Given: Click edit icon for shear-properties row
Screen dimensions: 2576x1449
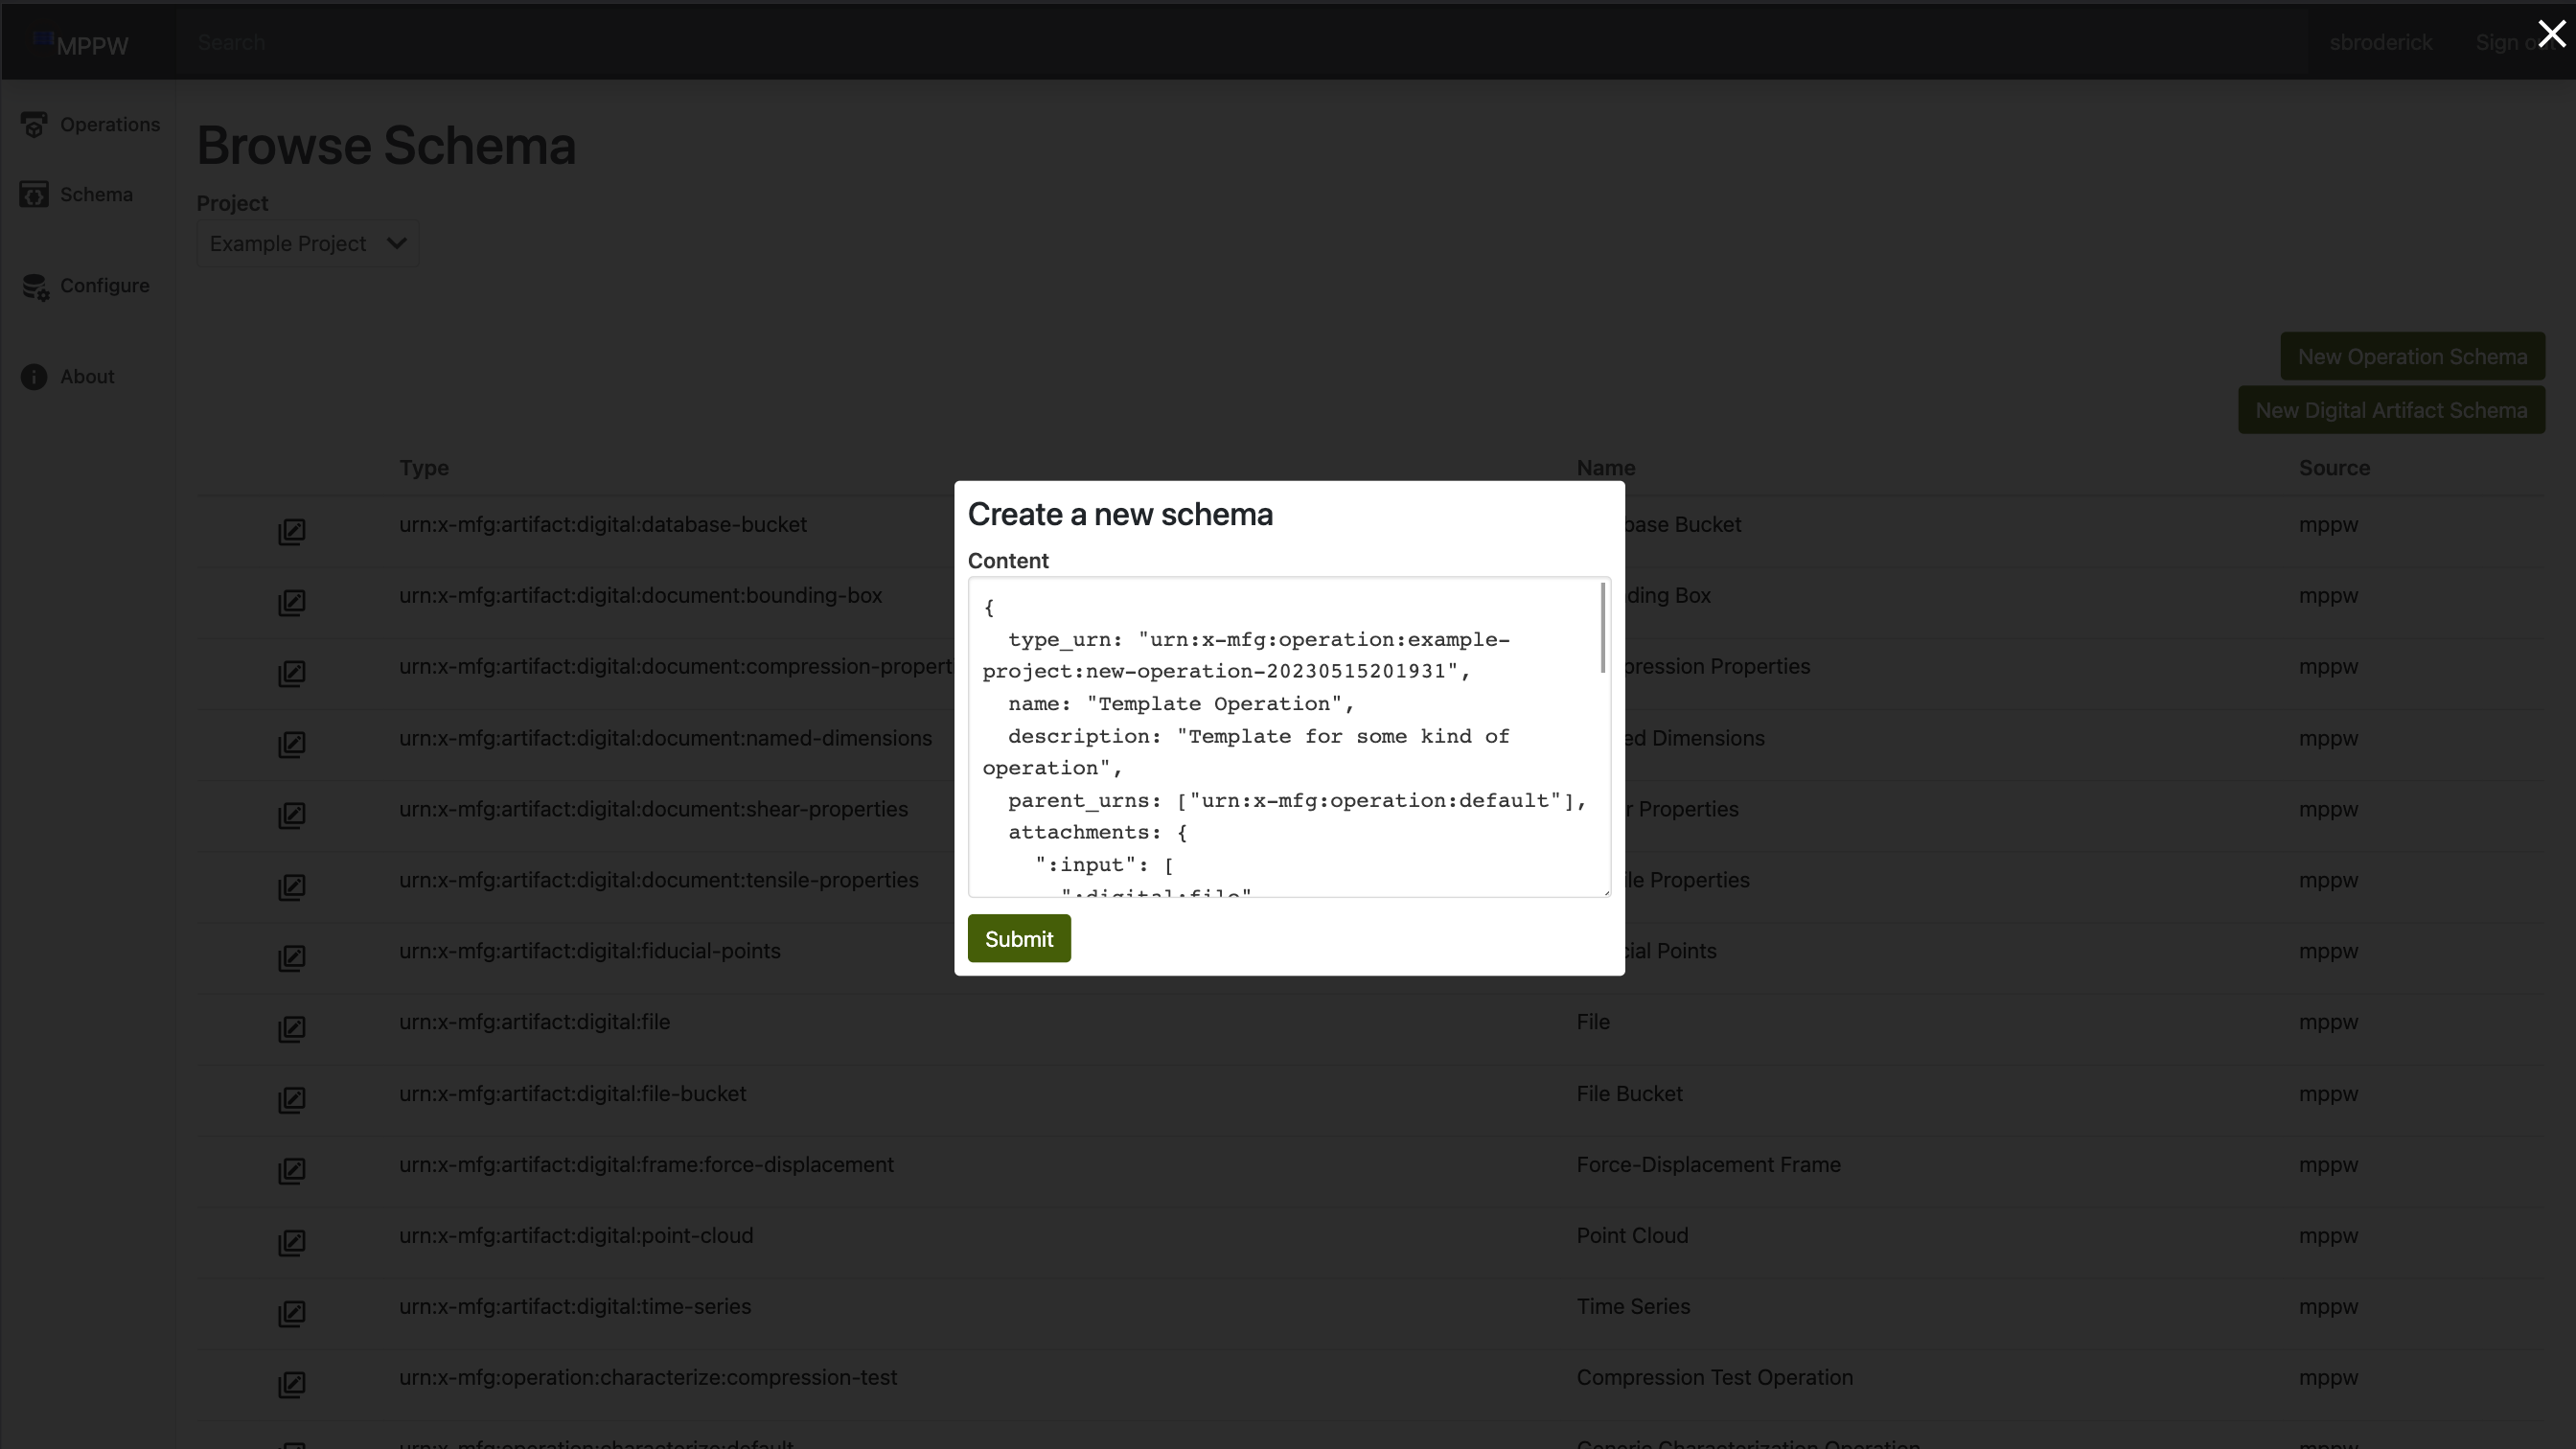Looking at the screenshot, I should [x=291, y=815].
